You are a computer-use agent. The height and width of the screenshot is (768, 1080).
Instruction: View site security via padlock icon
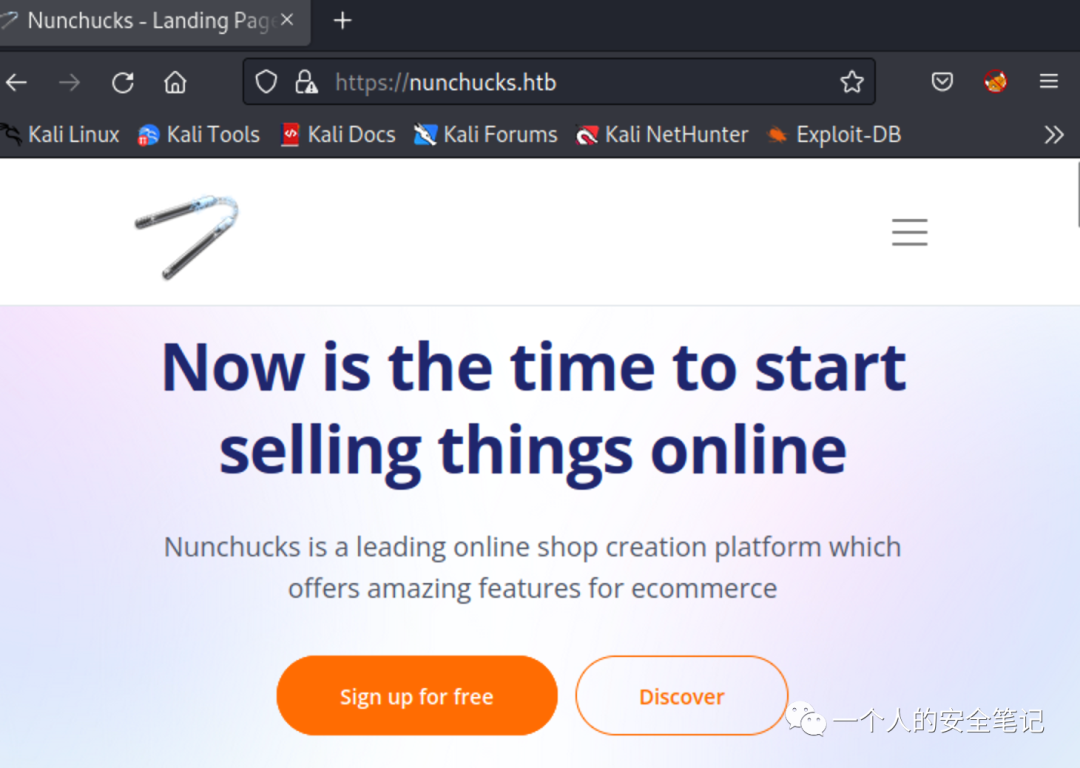[307, 82]
